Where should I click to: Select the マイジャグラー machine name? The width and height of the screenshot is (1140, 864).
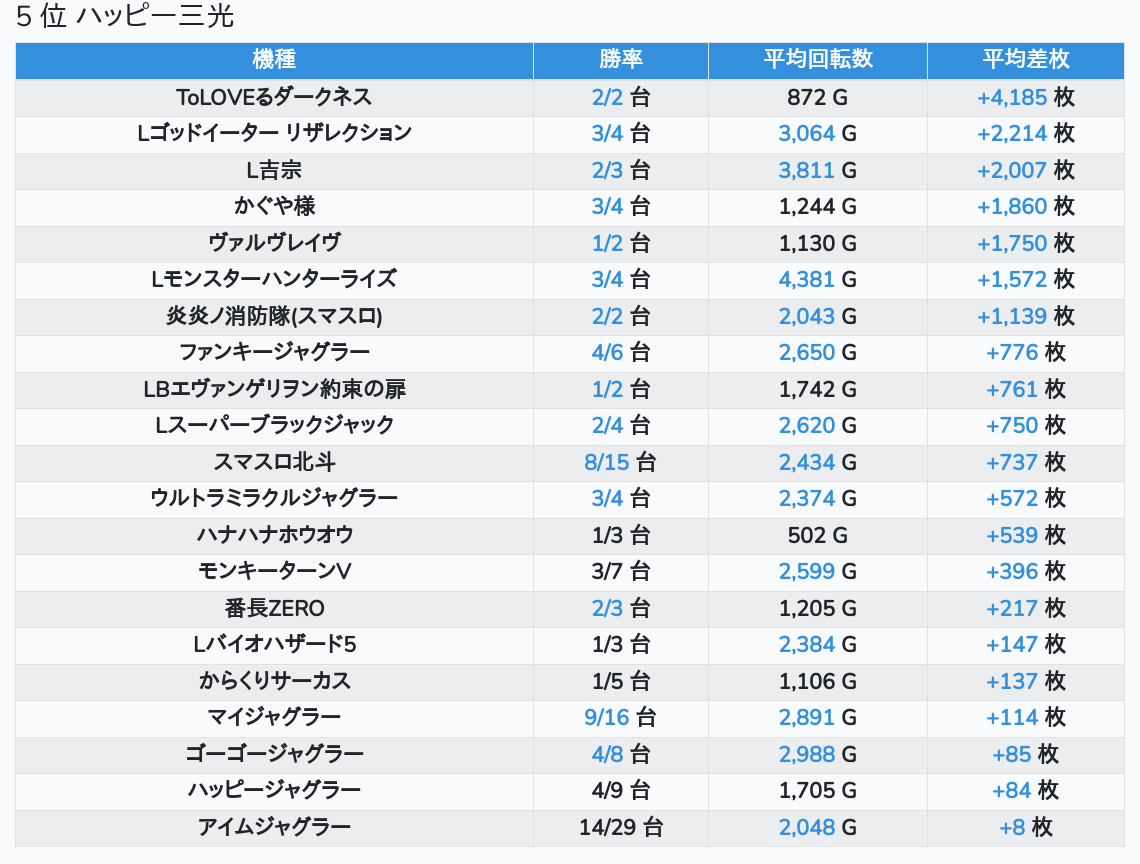click(x=274, y=718)
